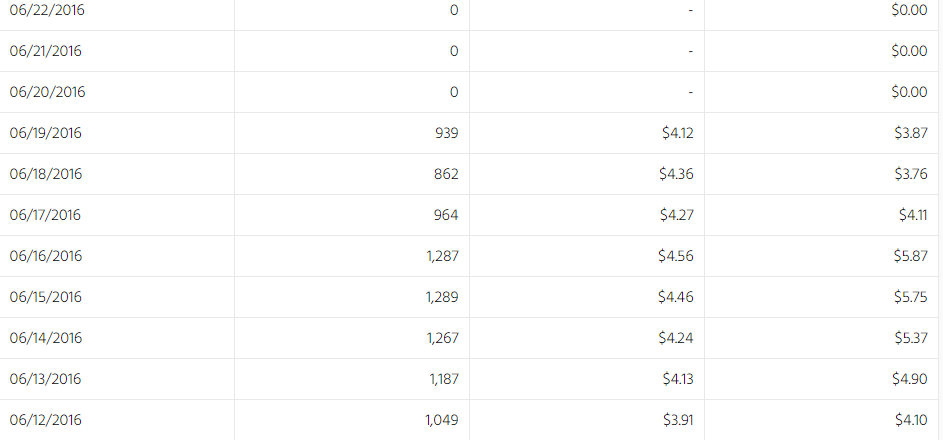Select the $5.87 amount

[x=910, y=256]
